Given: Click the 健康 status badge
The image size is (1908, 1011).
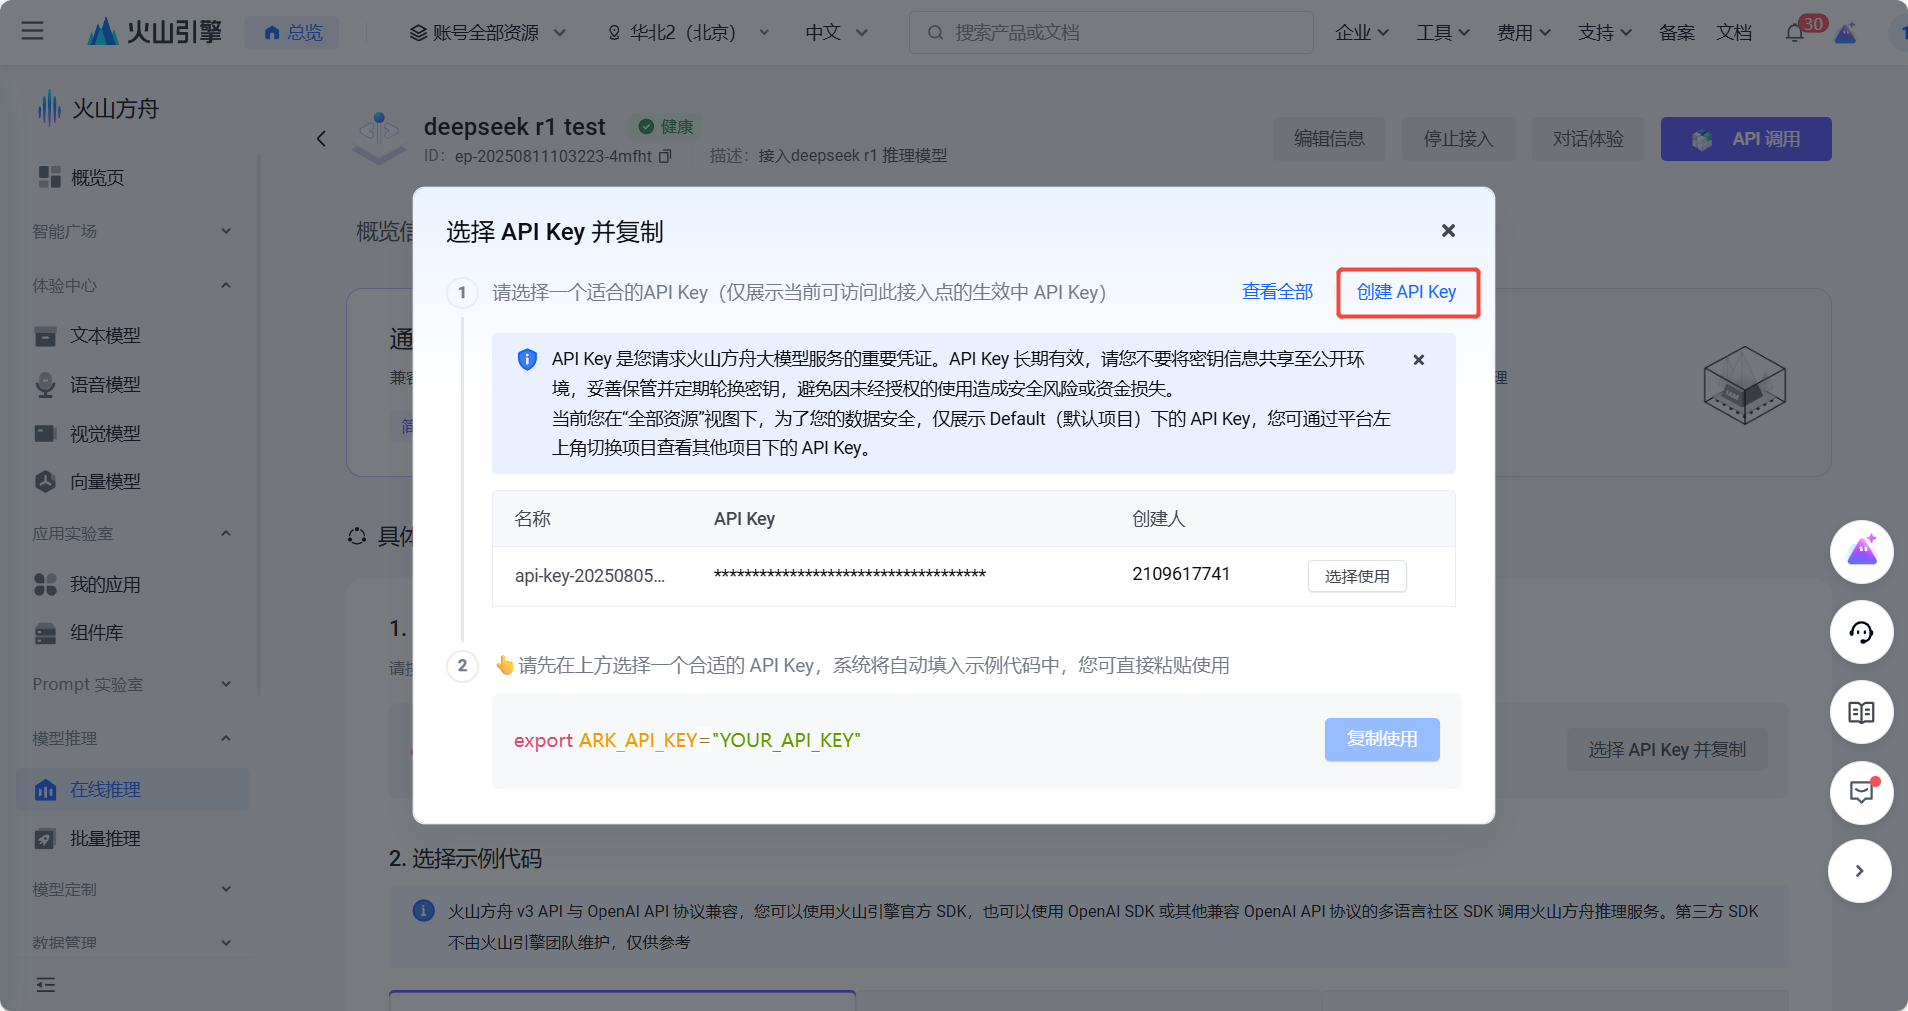Looking at the screenshot, I should coord(666,127).
